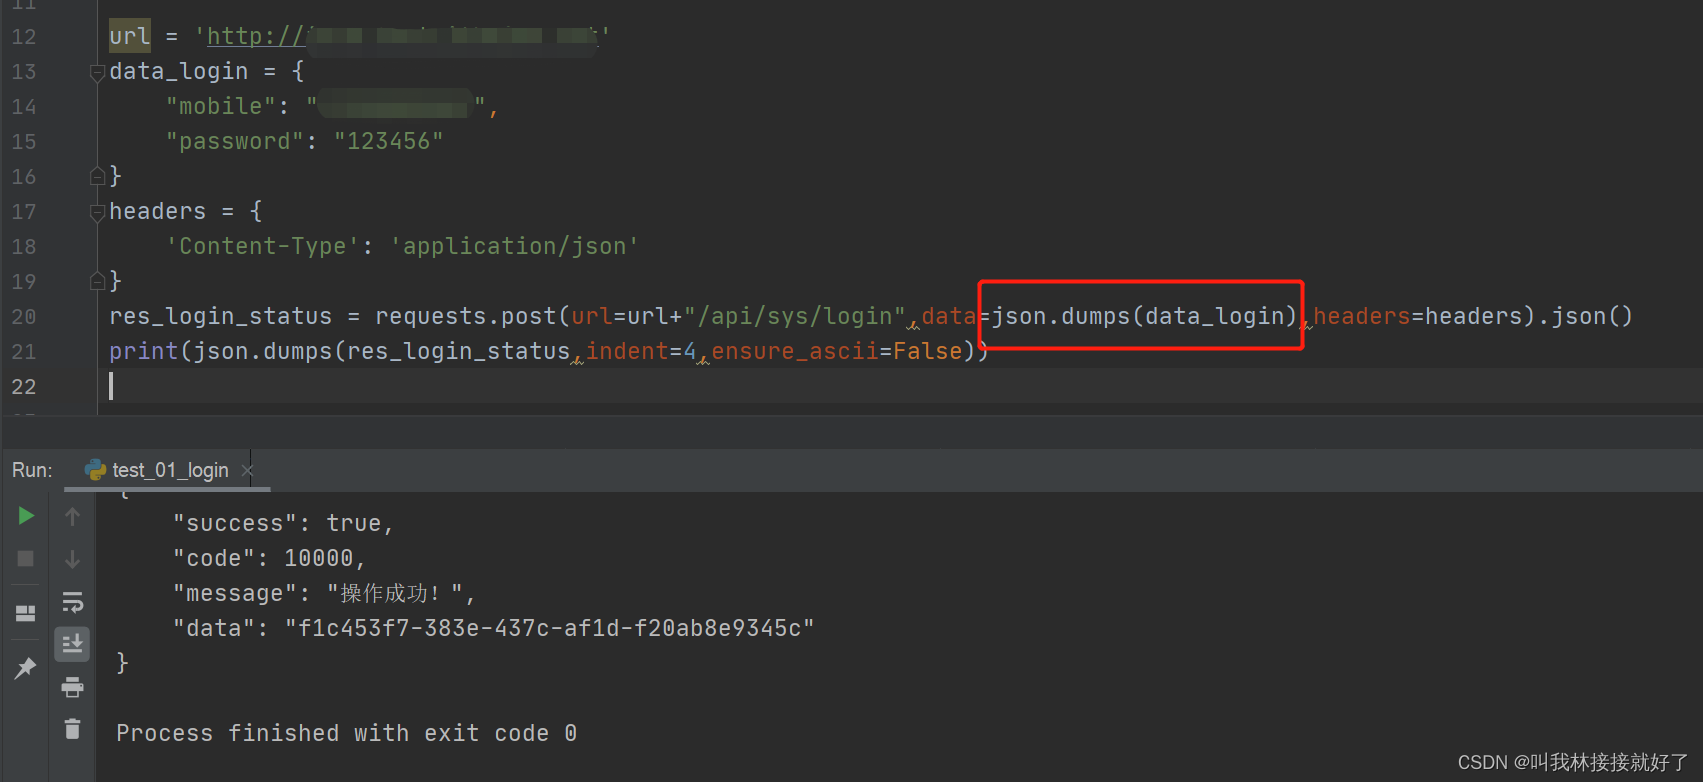Click Python icon on test_01_login tab
The image size is (1703, 782).
coord(96,470)
